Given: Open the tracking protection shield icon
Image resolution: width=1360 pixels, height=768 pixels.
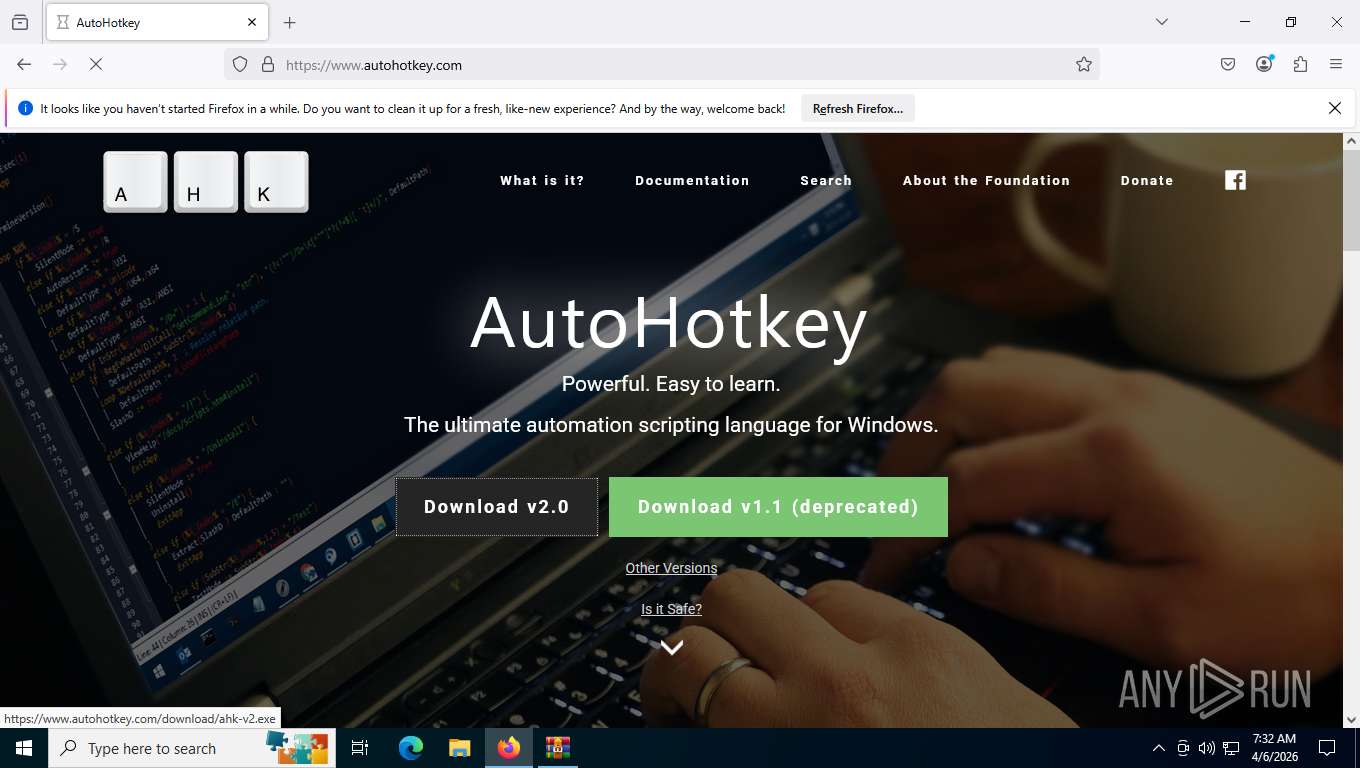Looking at the screenshot, I should [x=240, y=64].
